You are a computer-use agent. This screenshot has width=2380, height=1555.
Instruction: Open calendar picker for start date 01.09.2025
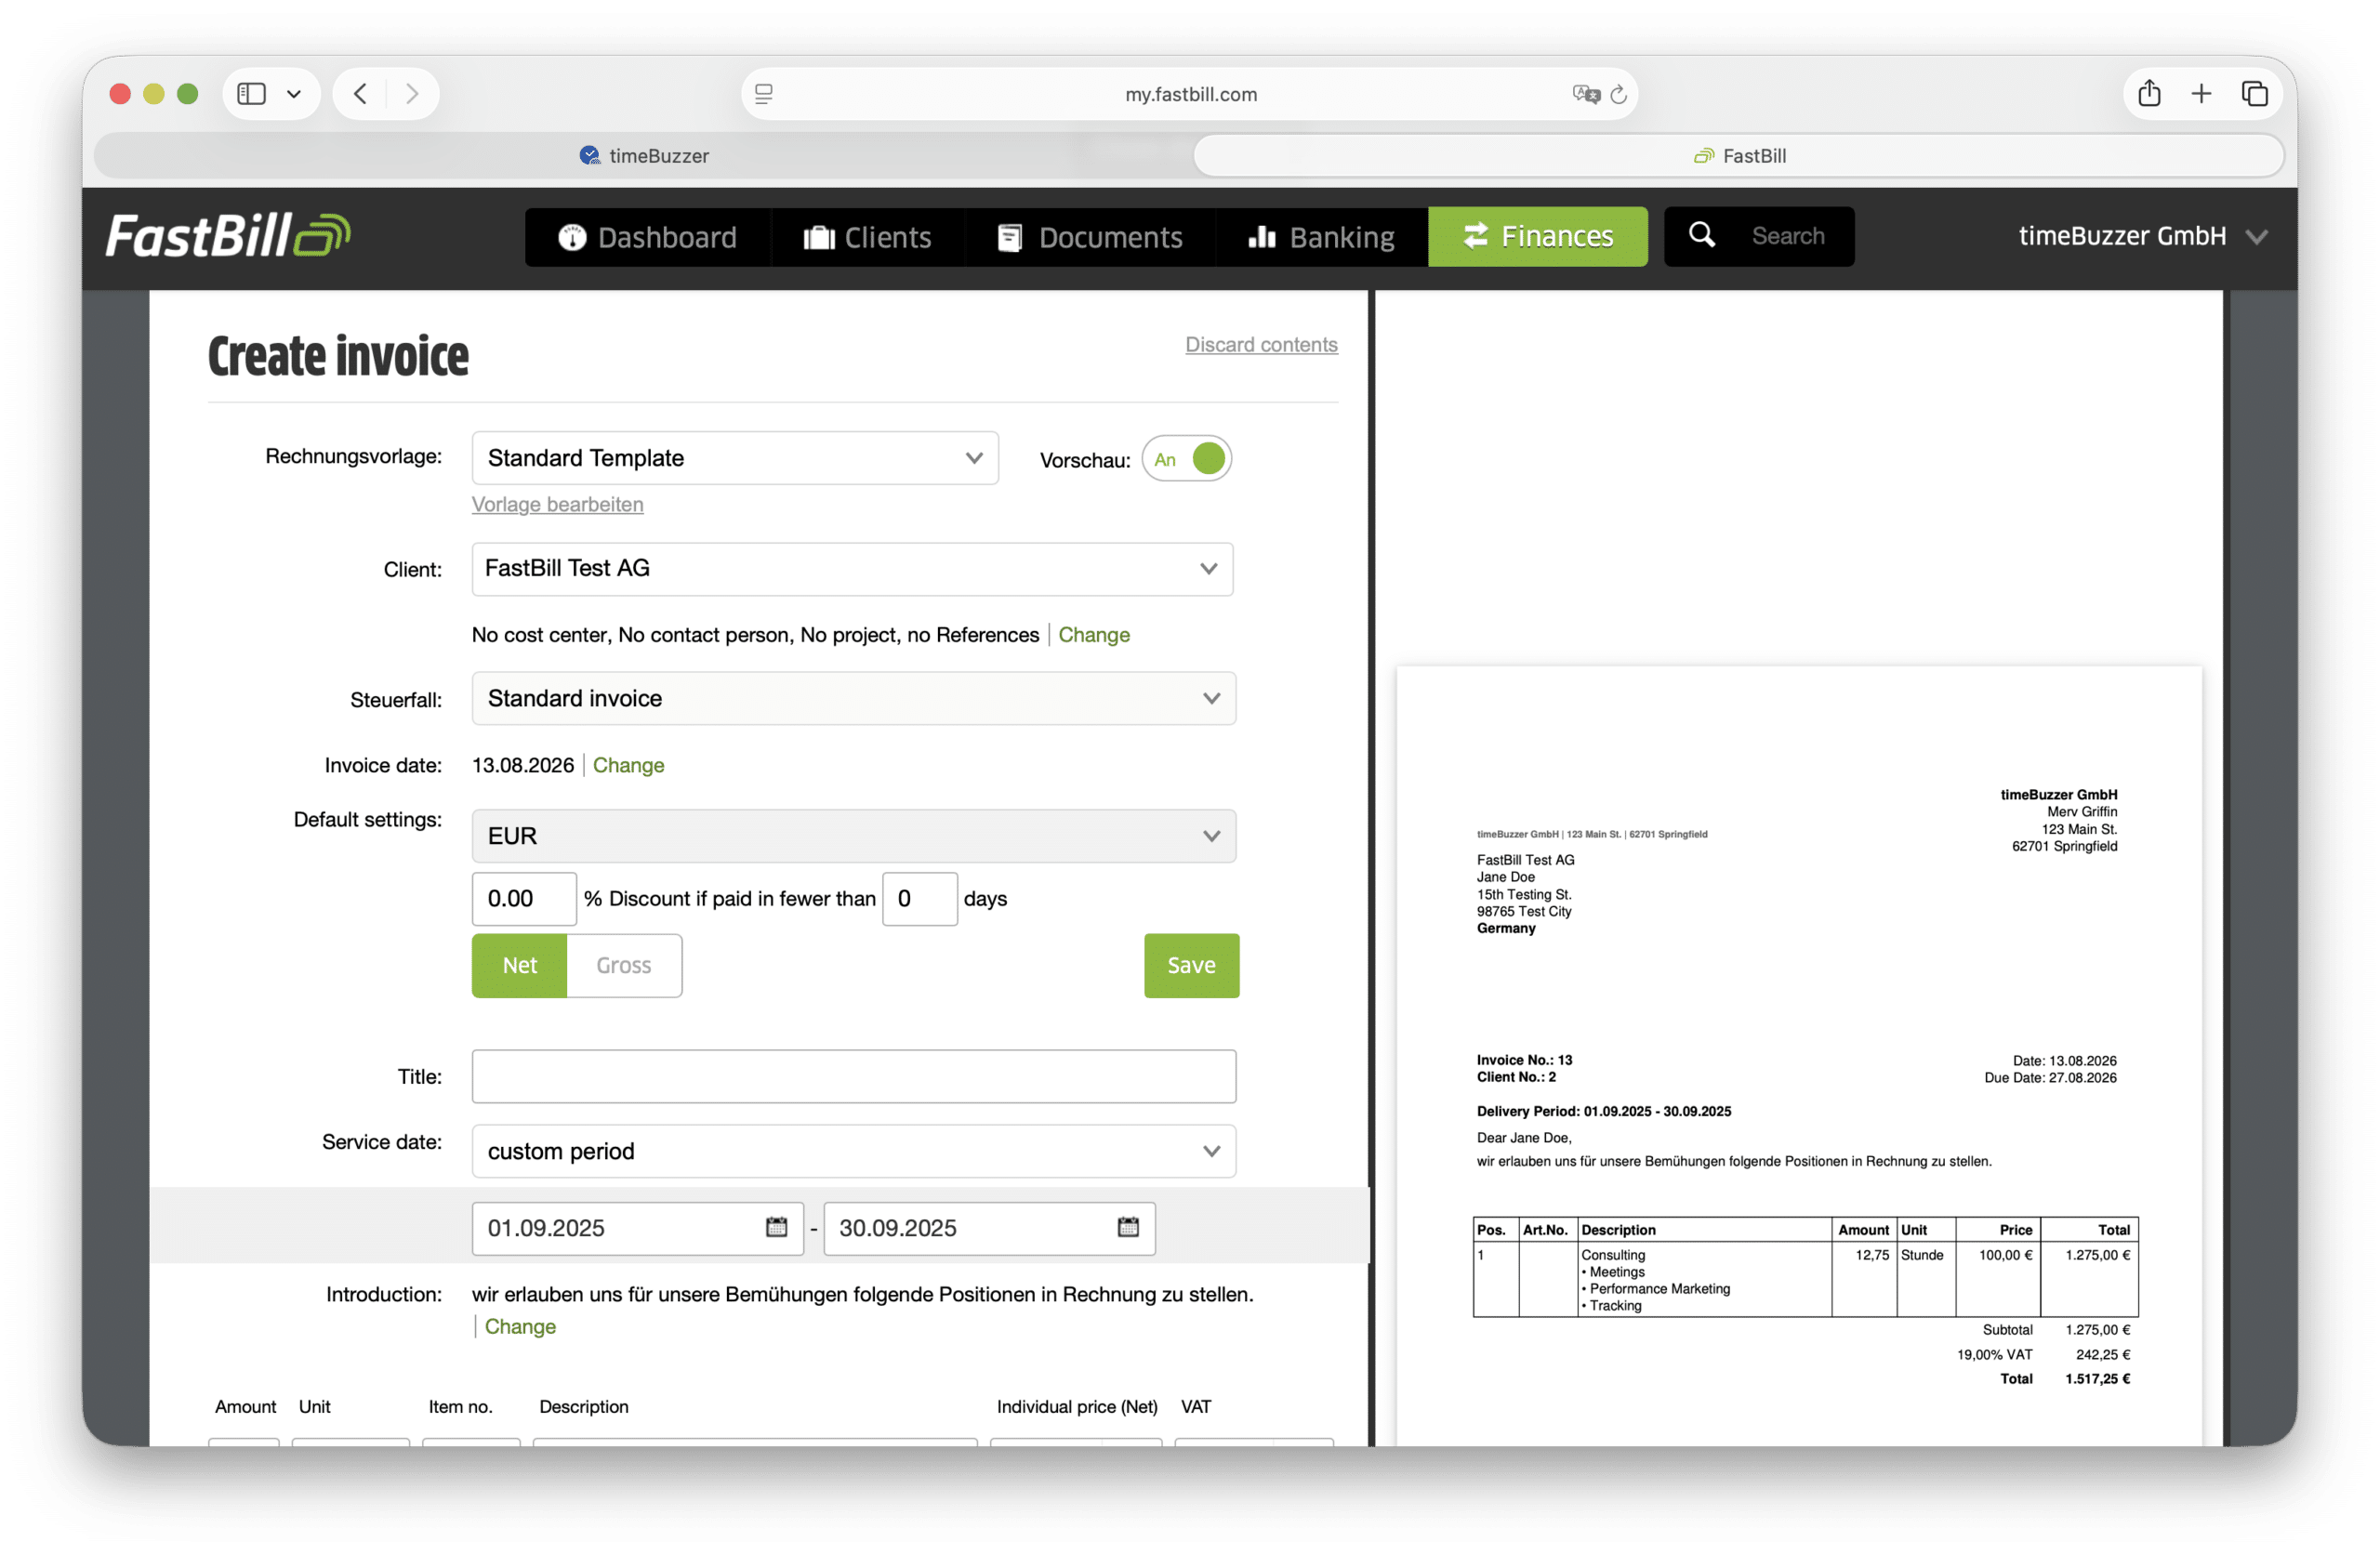pos(777,1227)
